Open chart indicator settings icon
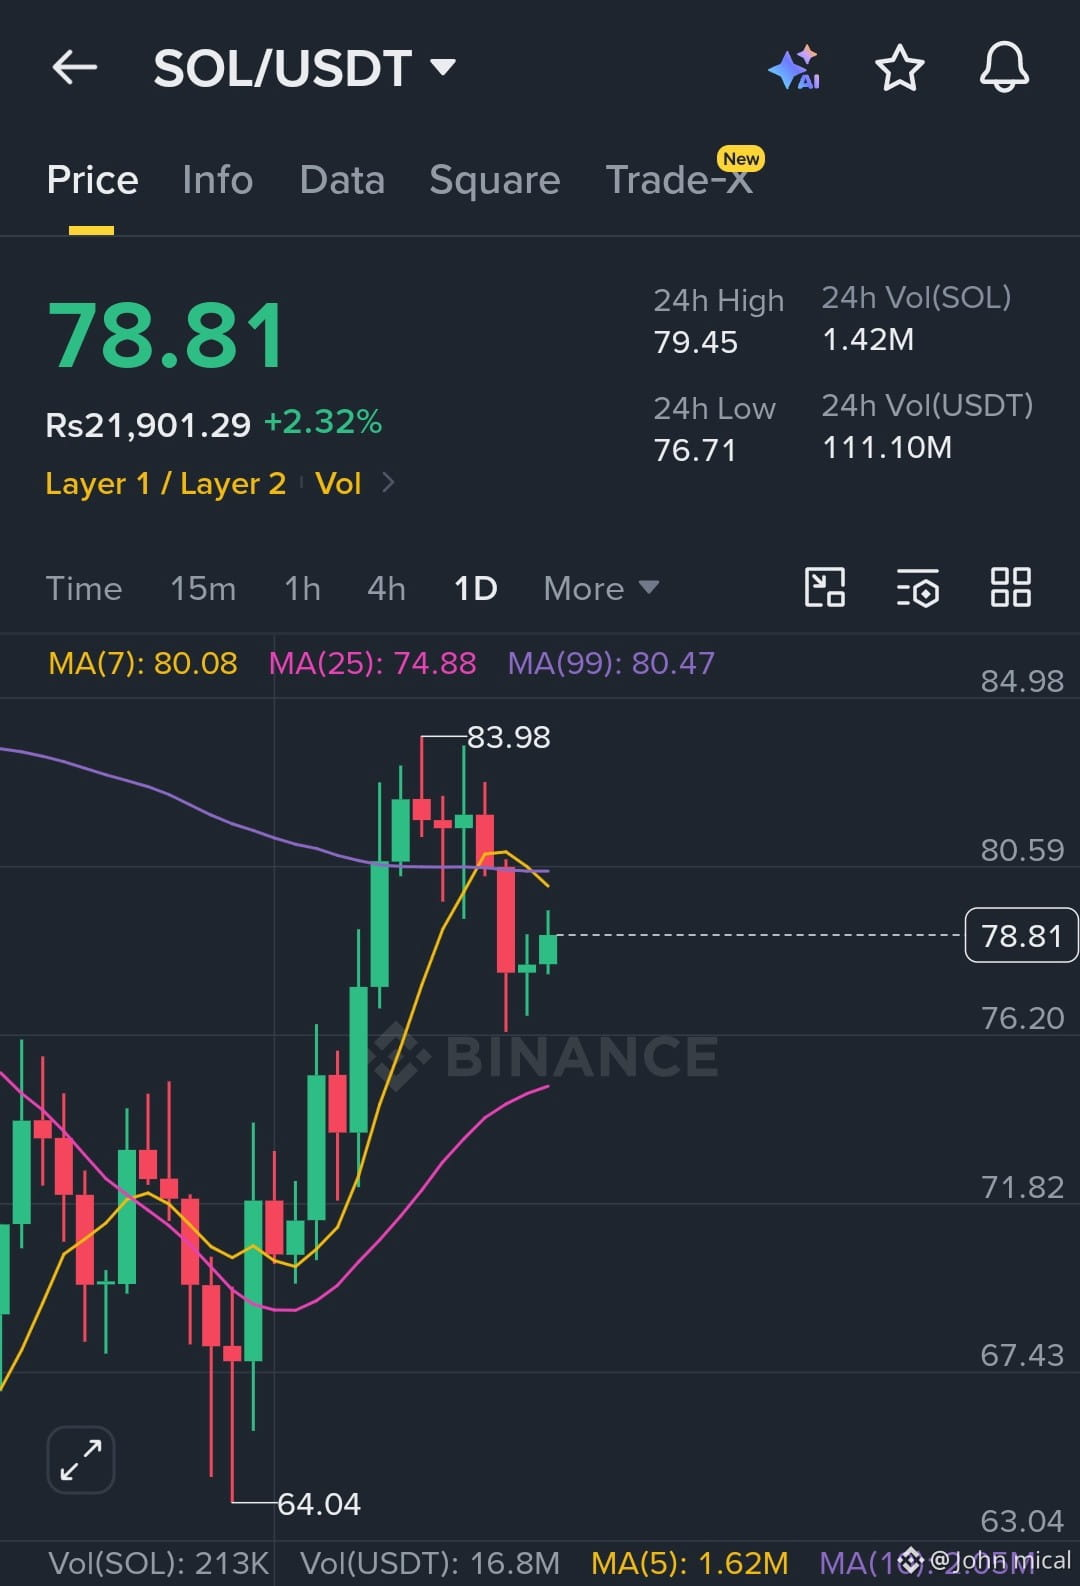The width and height of the screenshot is (1080, 1586). 917,588
